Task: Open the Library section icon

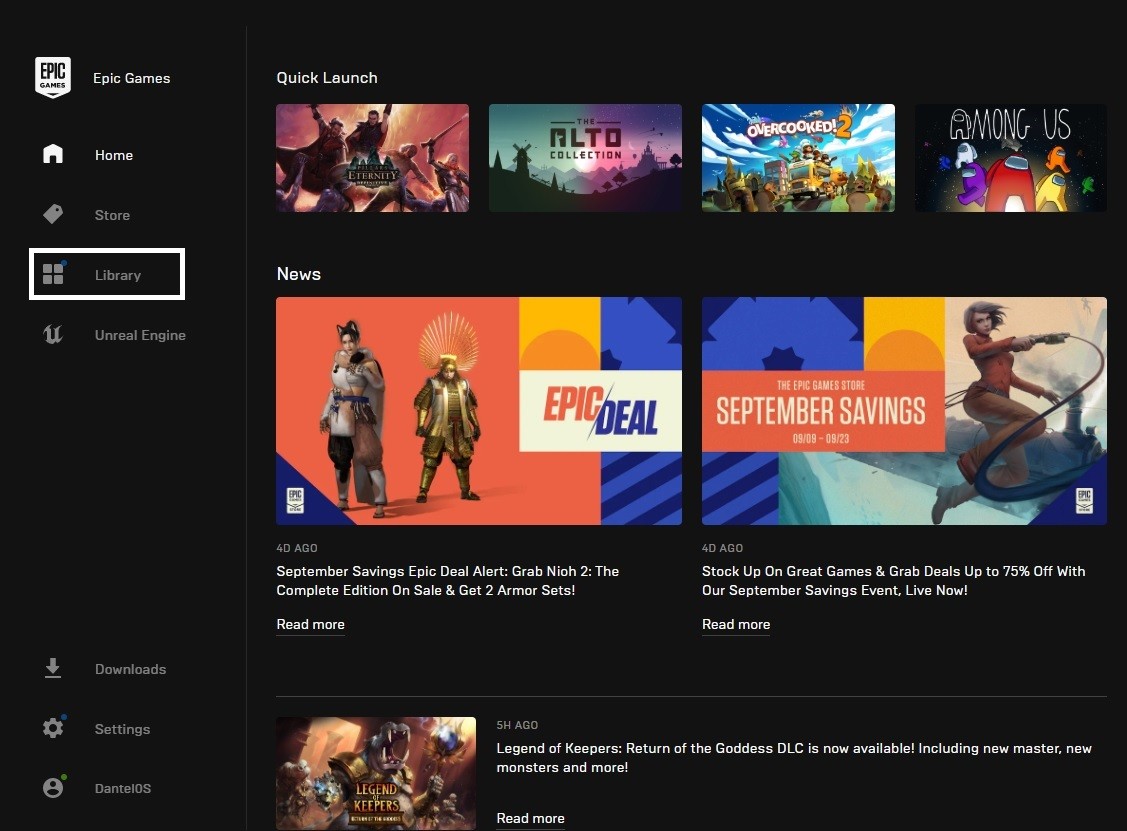Action: 53,273
